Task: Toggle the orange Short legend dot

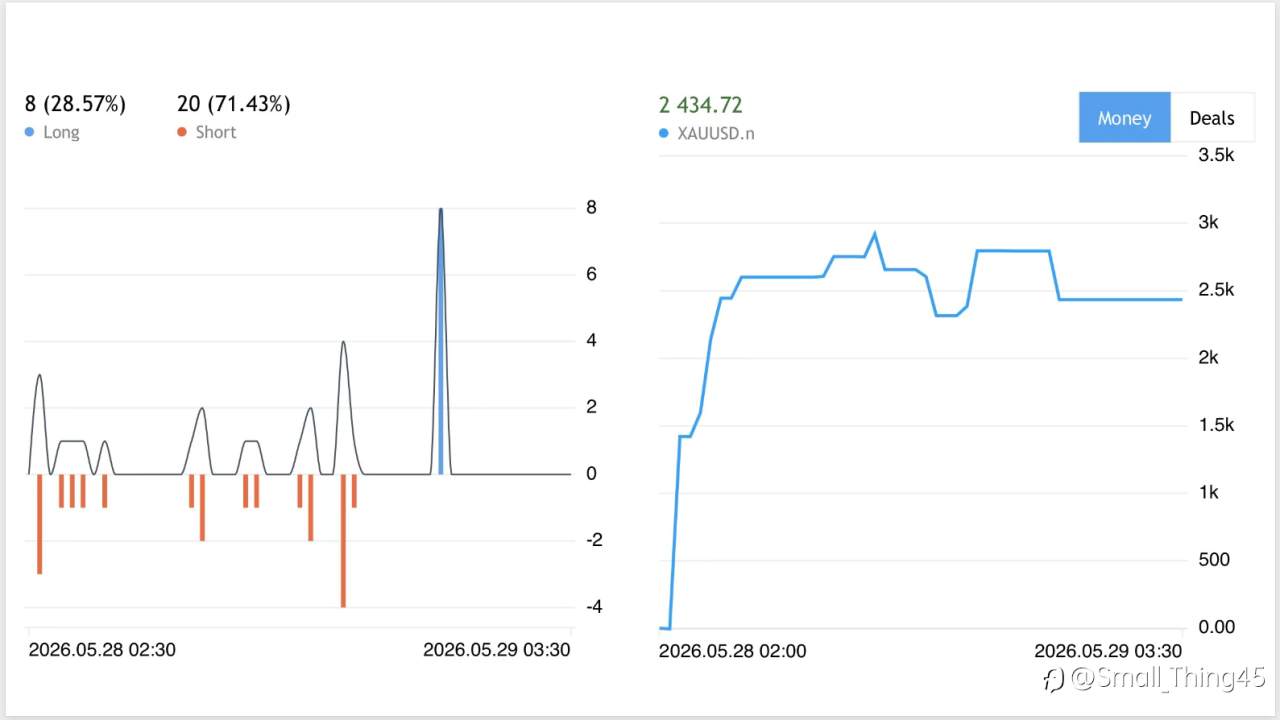Action: pos(182,132)
